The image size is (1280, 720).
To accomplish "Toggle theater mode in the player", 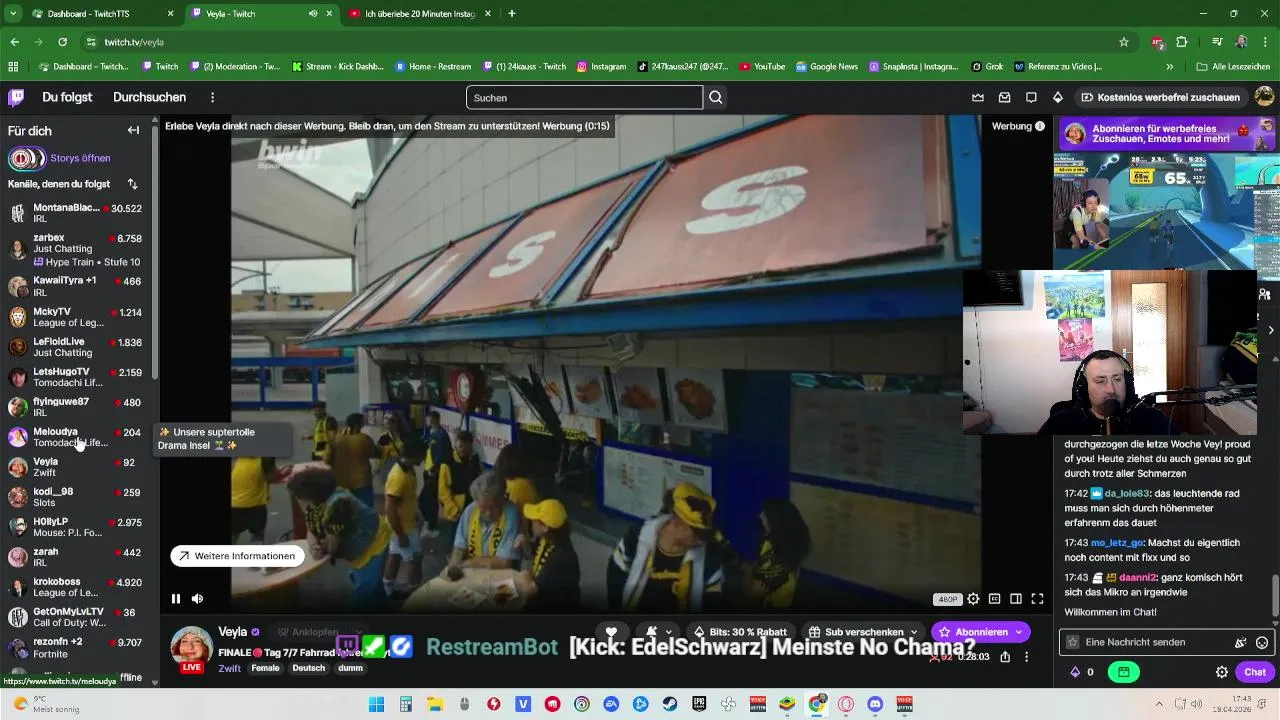I will tap(1016, 599).
